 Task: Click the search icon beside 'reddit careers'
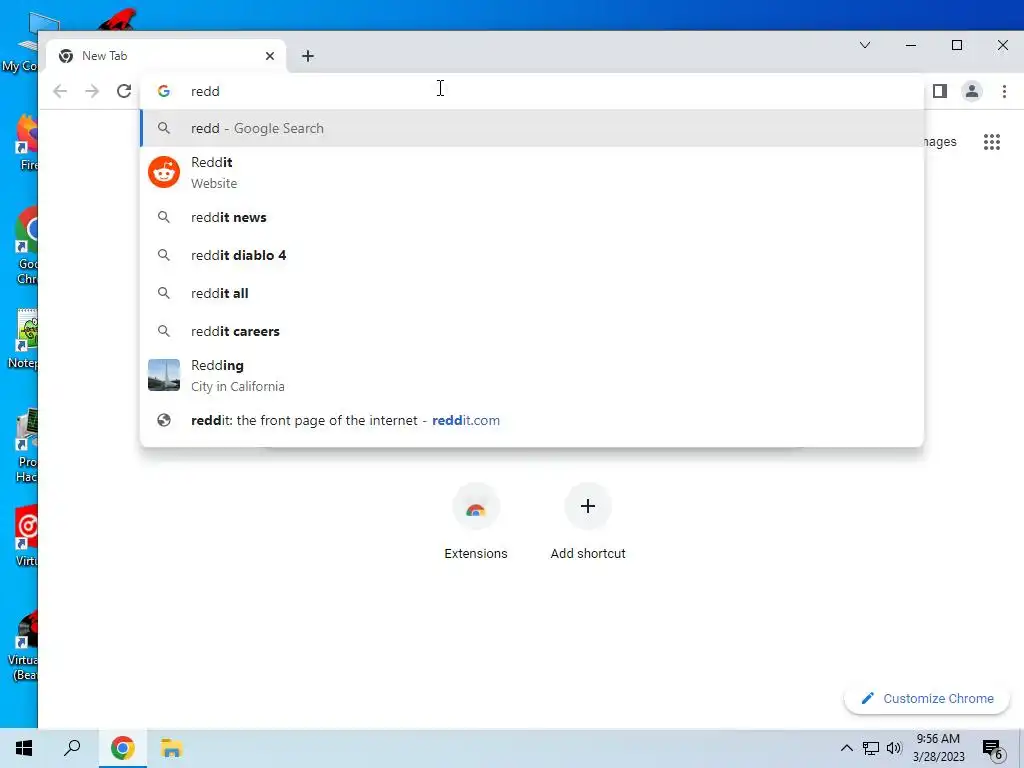click(164, 331)
